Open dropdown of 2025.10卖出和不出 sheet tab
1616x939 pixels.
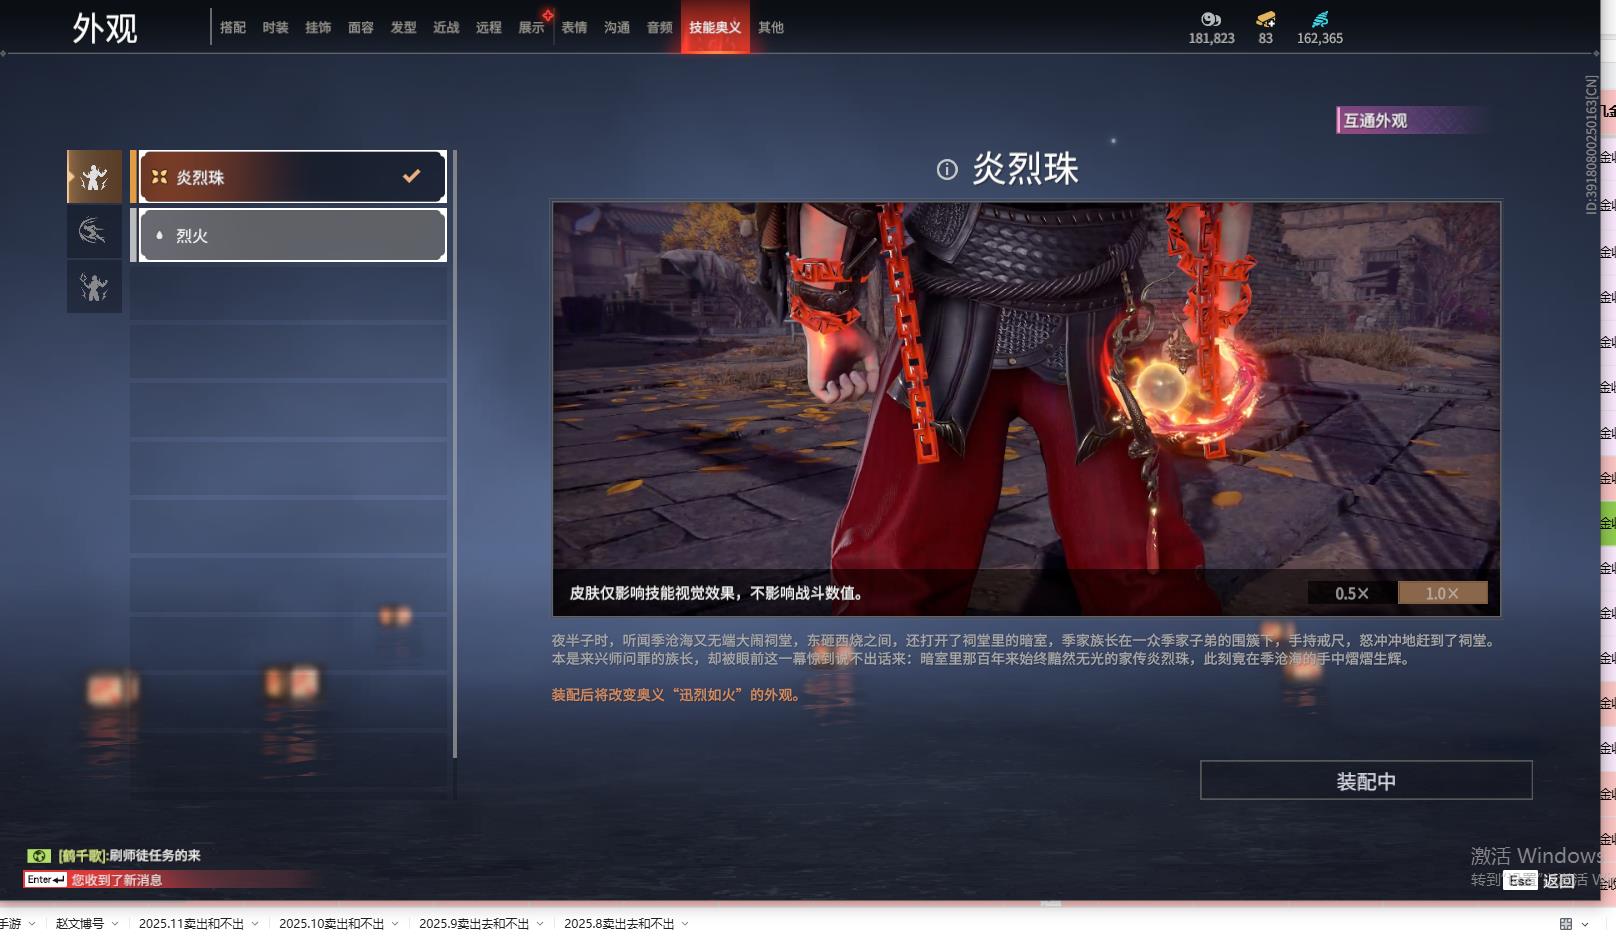pos(395,924)
